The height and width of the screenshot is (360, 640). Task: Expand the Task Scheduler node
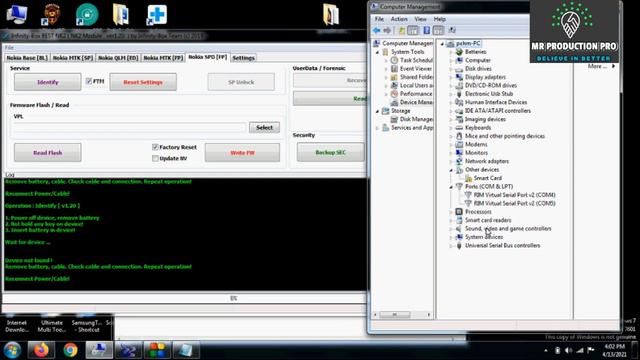pyautogui.click(x=386, y=60)
